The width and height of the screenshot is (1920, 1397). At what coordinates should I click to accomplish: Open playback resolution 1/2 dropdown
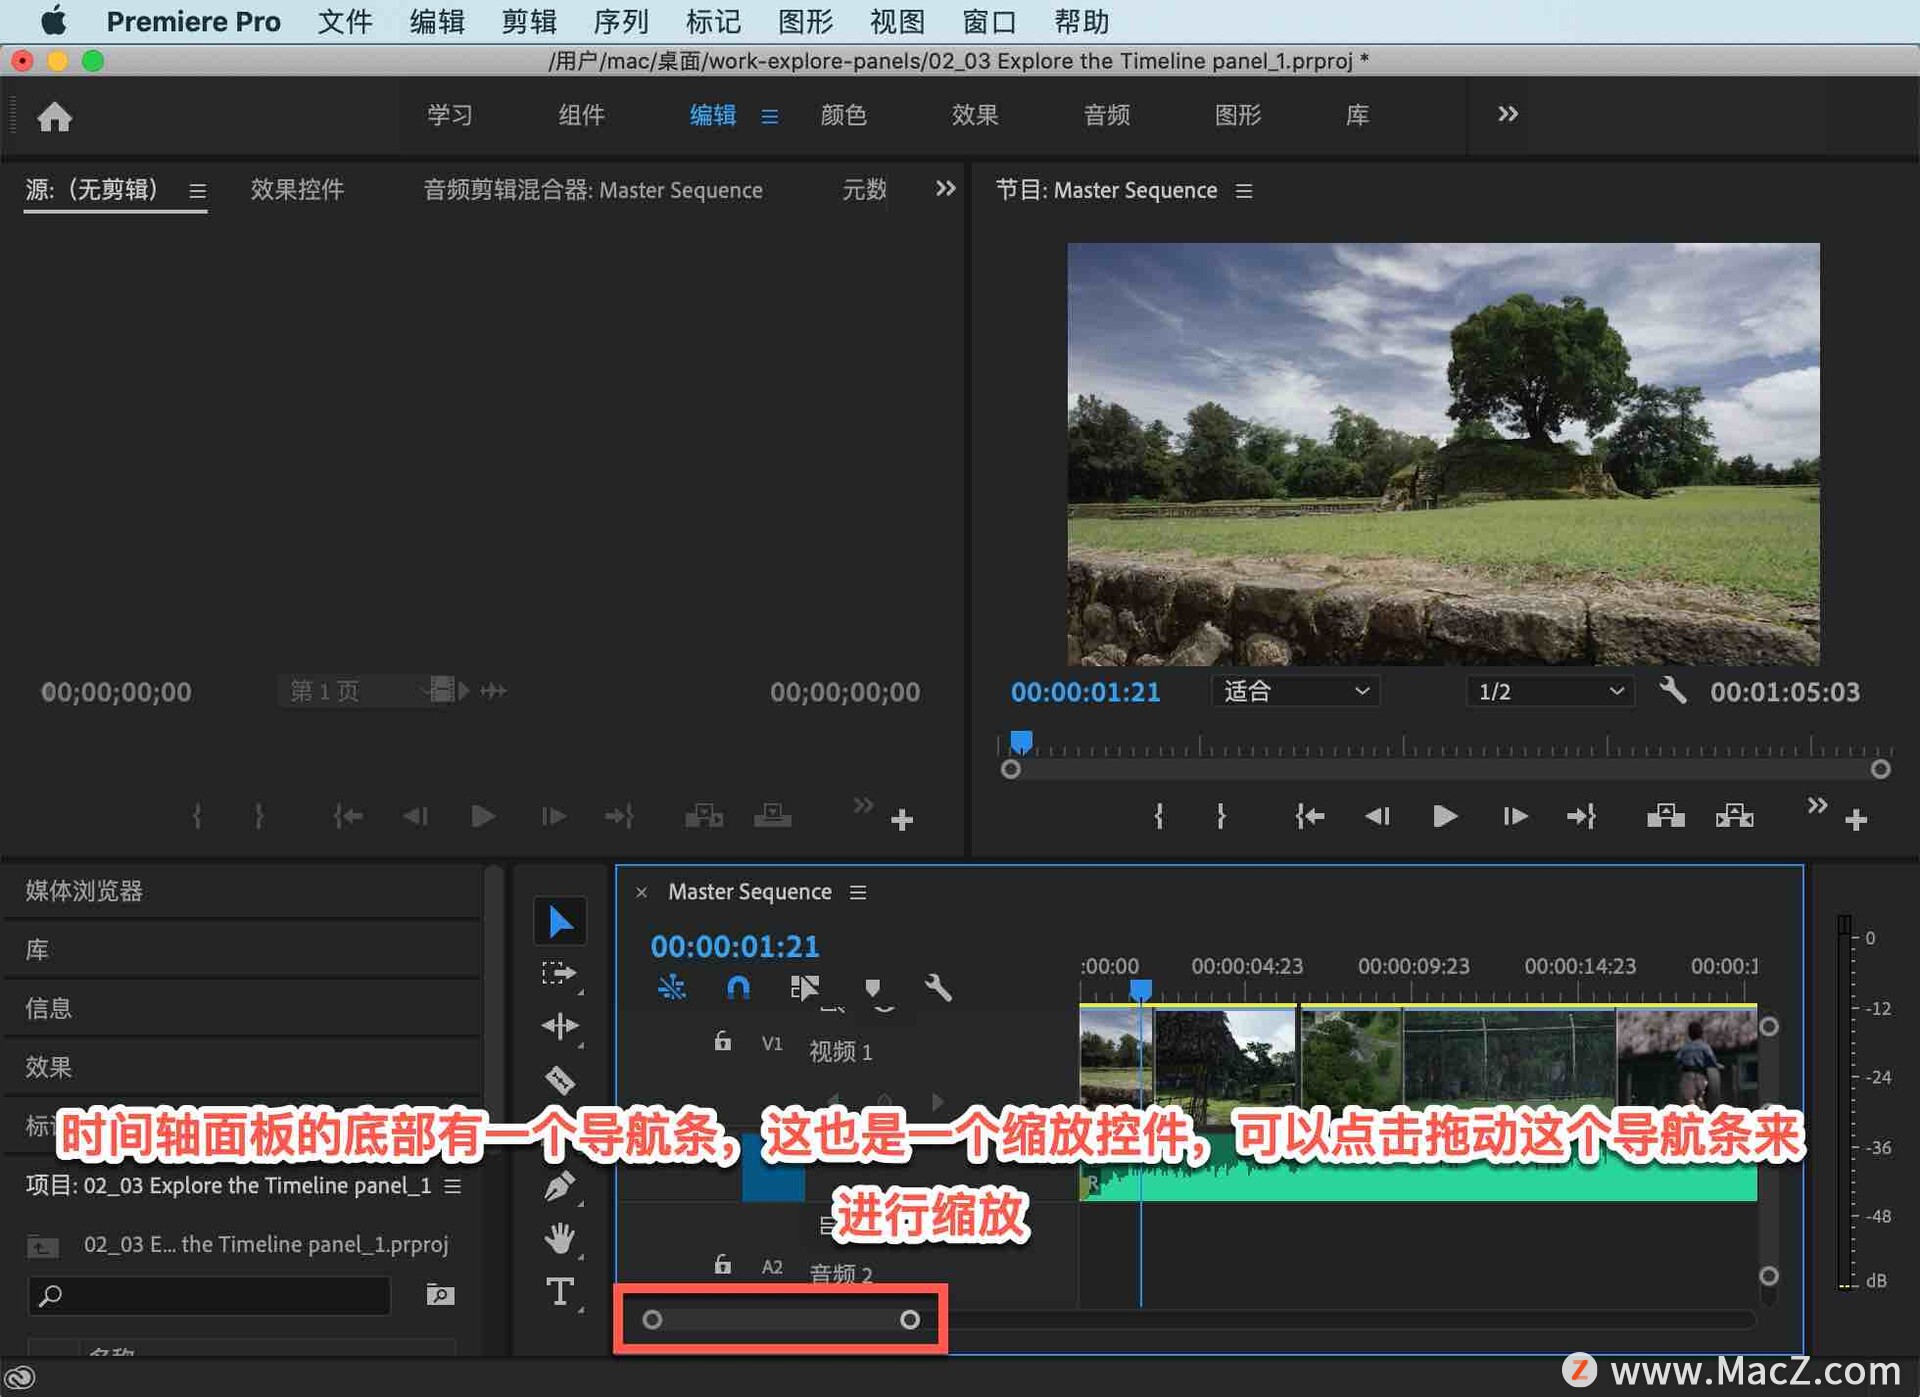(1549, 691)
